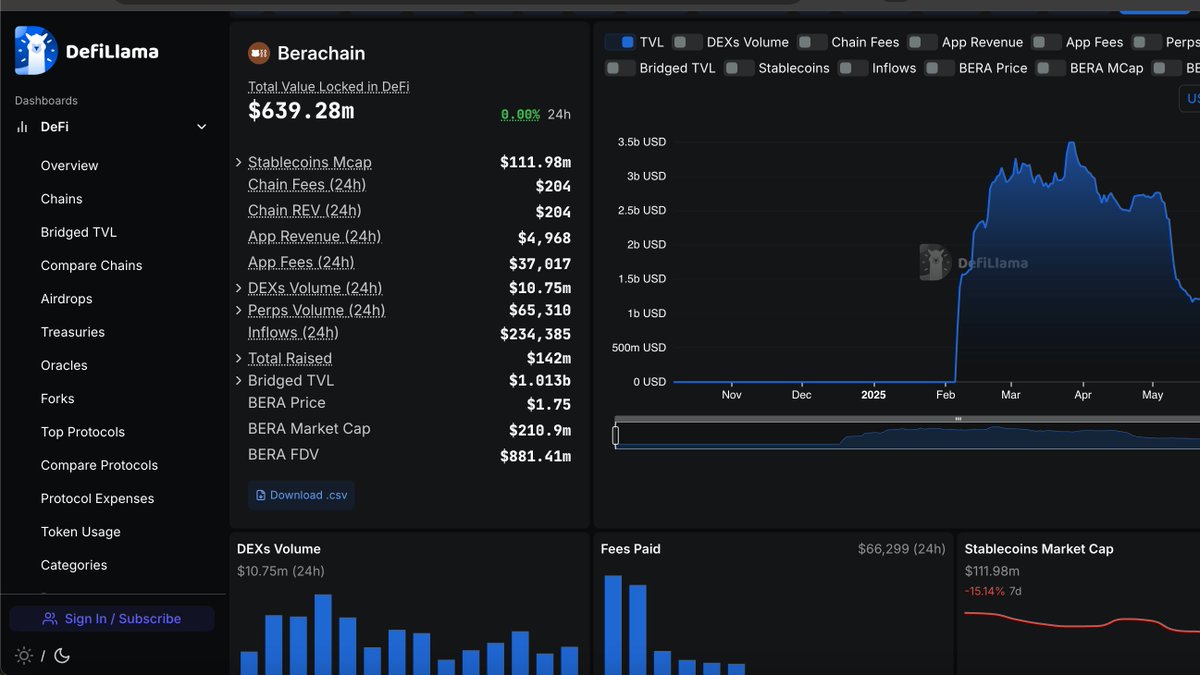Viewport: 1200px width, 675px height.
Task: Click tallest bar in DEXs Volume chart
Action: (x=323, y=635)
